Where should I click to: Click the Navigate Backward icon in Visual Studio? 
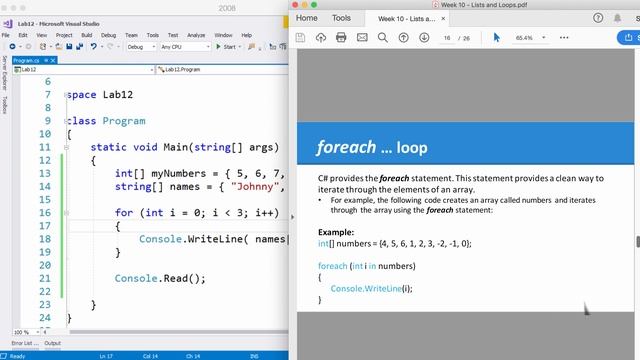click(13, 47)
